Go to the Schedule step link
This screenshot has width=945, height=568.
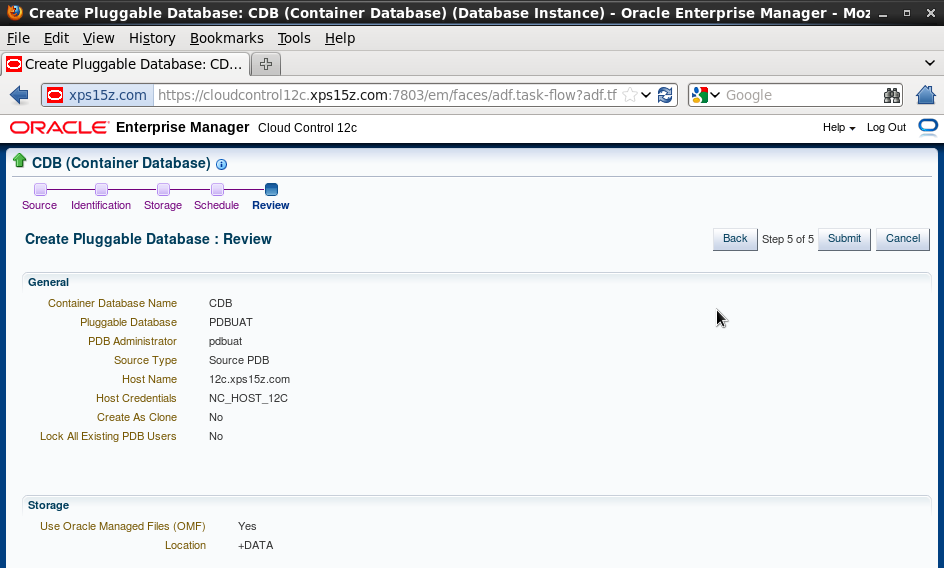point(216,205)
